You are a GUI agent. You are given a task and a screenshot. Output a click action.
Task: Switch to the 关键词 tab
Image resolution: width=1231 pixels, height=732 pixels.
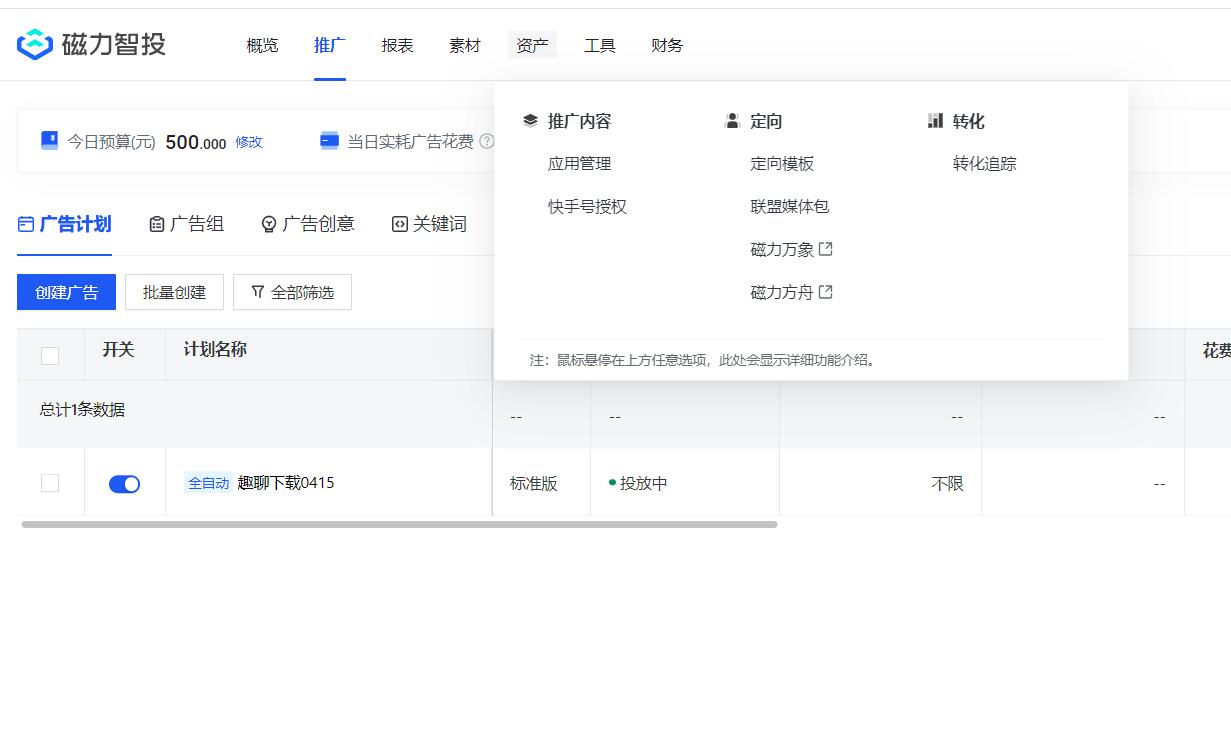[x=429, y=224]
